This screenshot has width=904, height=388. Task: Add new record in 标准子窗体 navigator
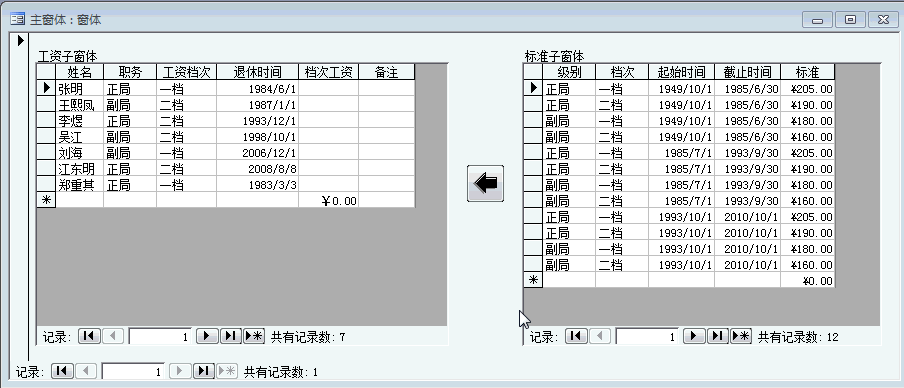click(x=741, y=336)
